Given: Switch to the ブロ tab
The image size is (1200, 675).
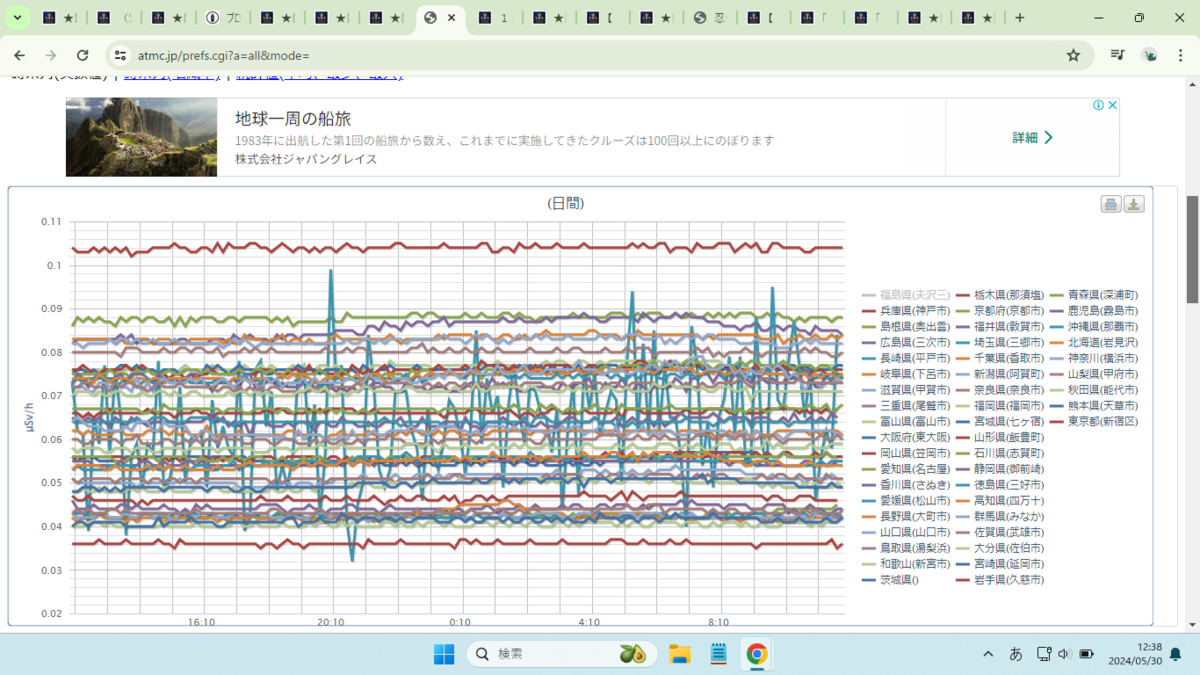Looking at the screenshot, I should tap(223, 18).
